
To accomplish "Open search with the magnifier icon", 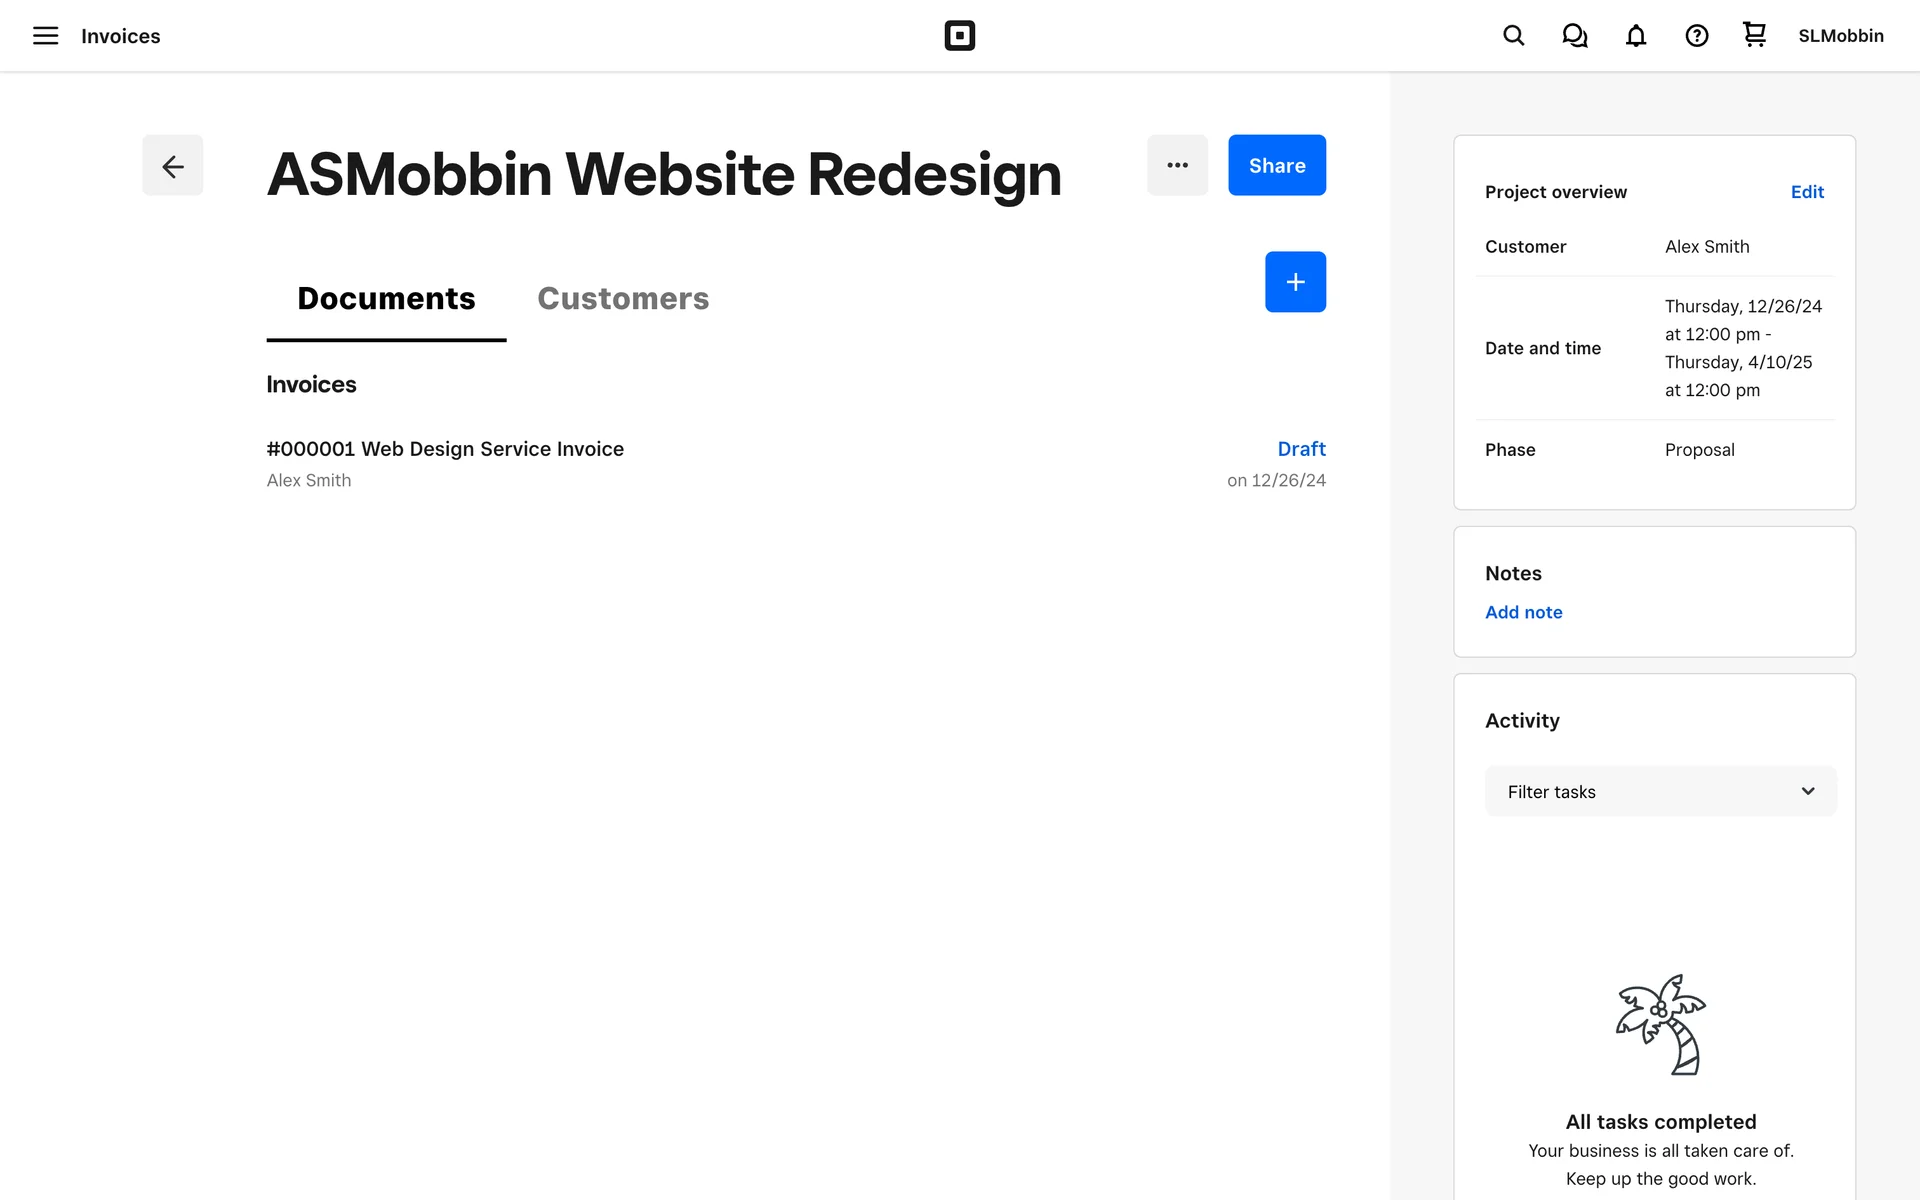I will tap(1513, 36).
